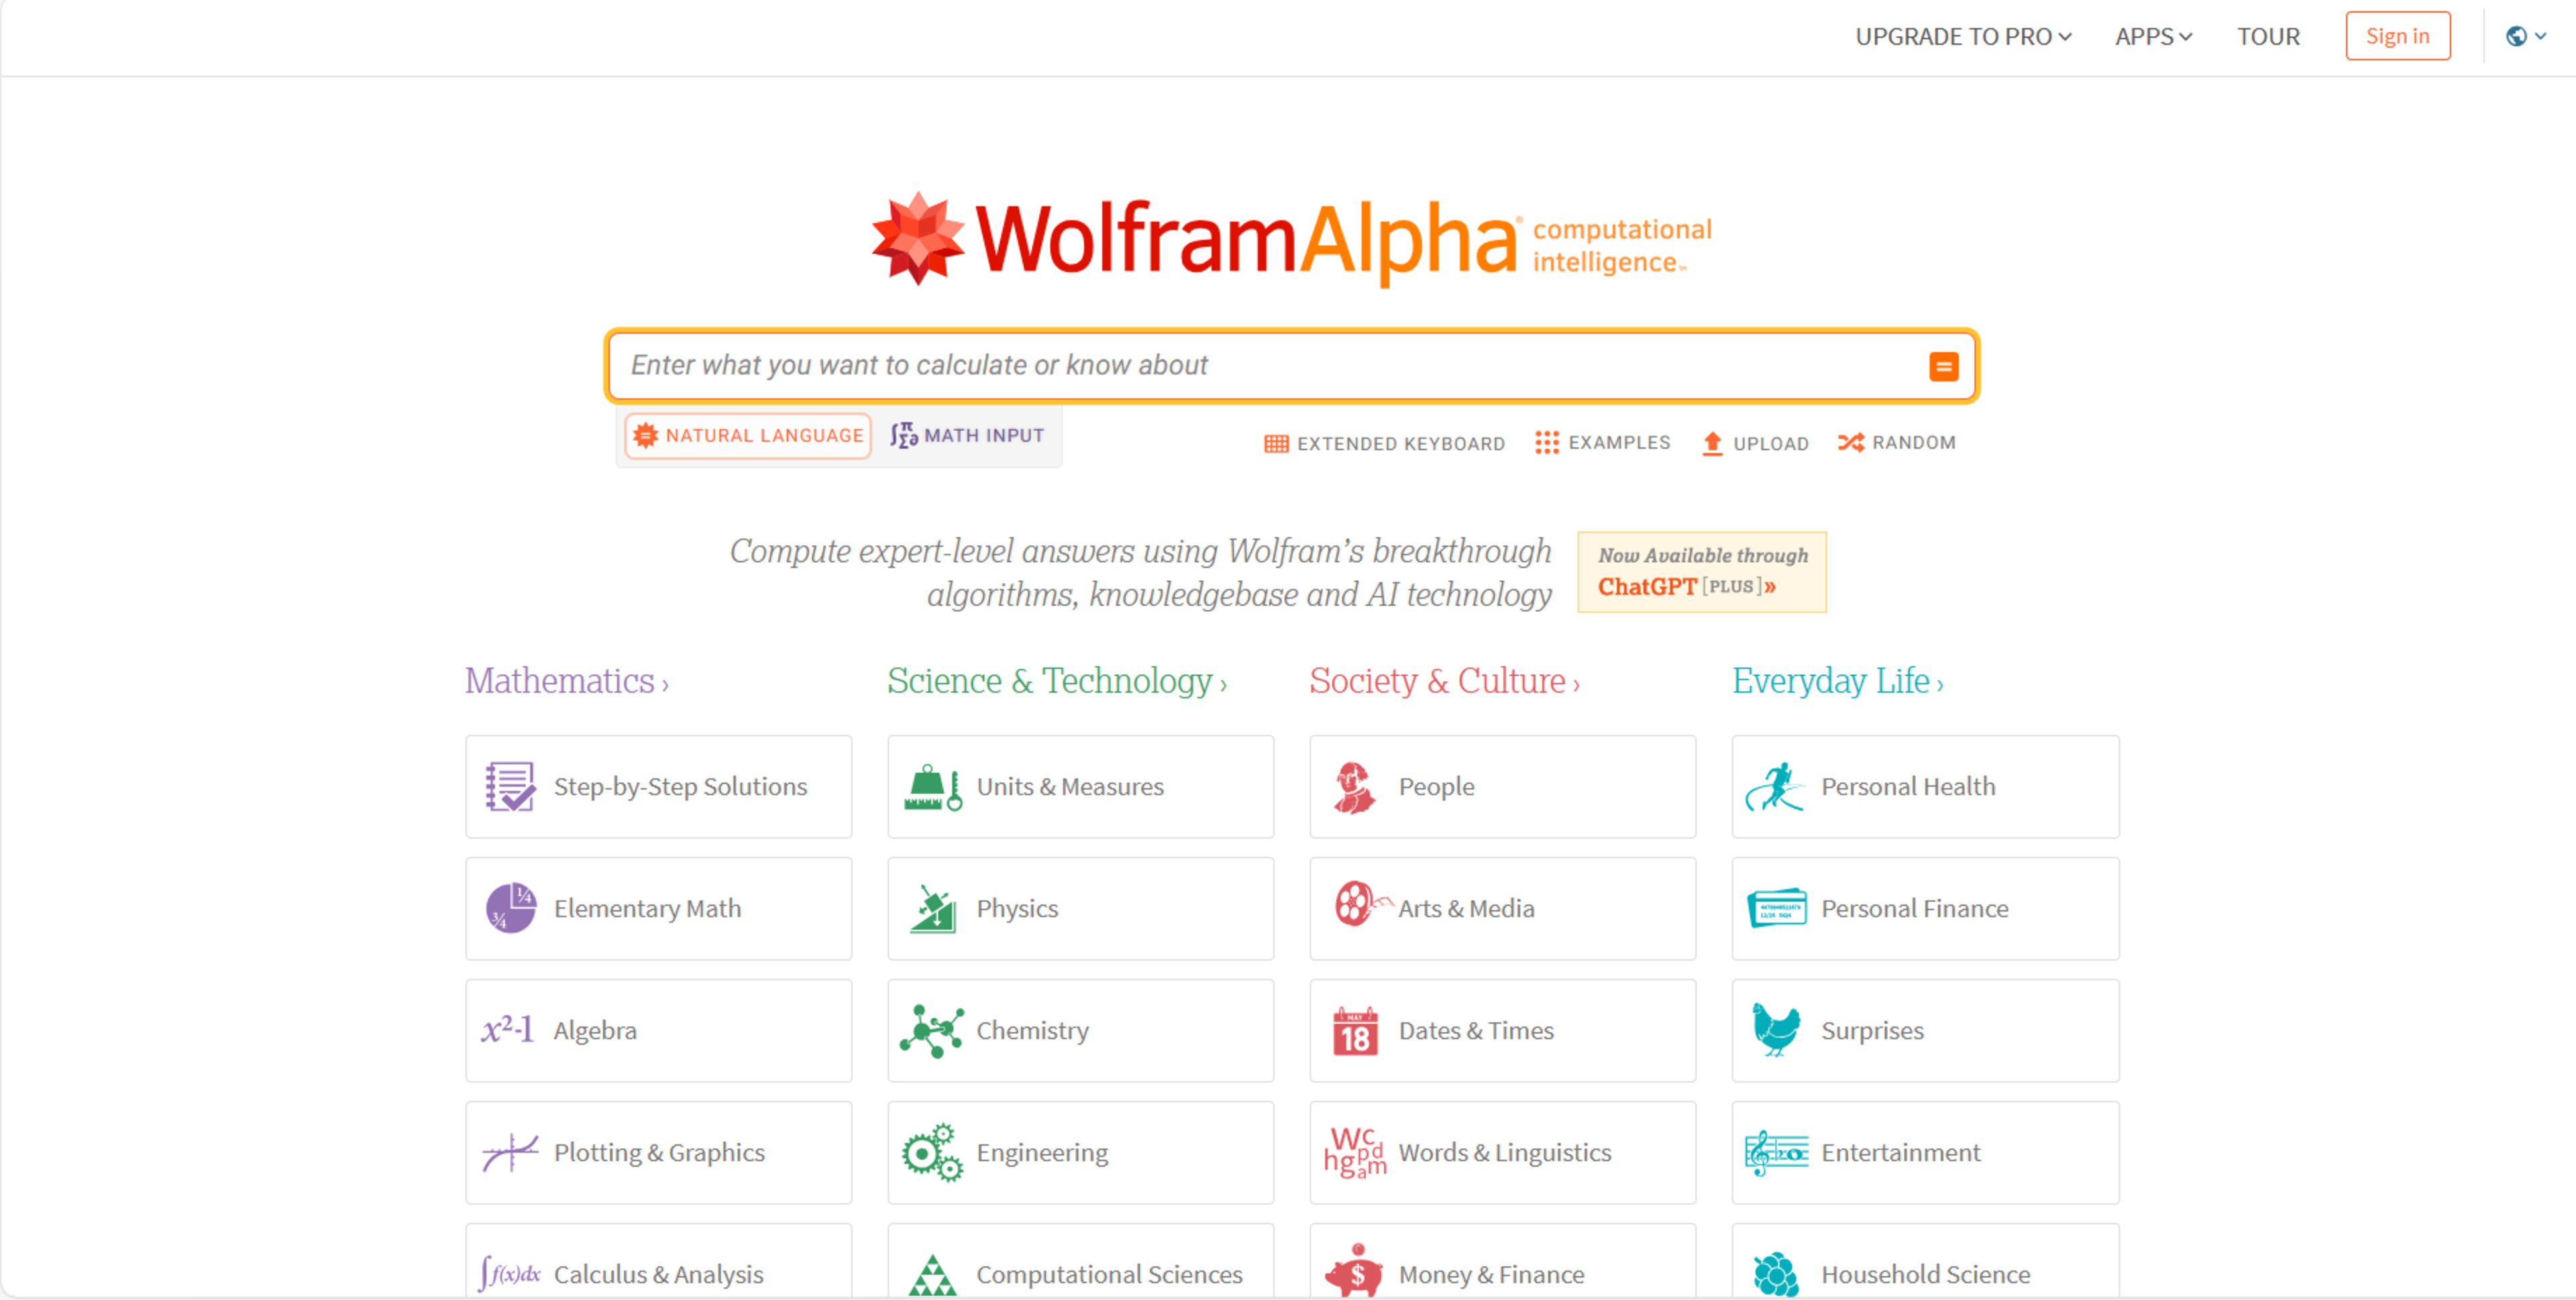Open the Mathematics category heading

coord(566,681)
